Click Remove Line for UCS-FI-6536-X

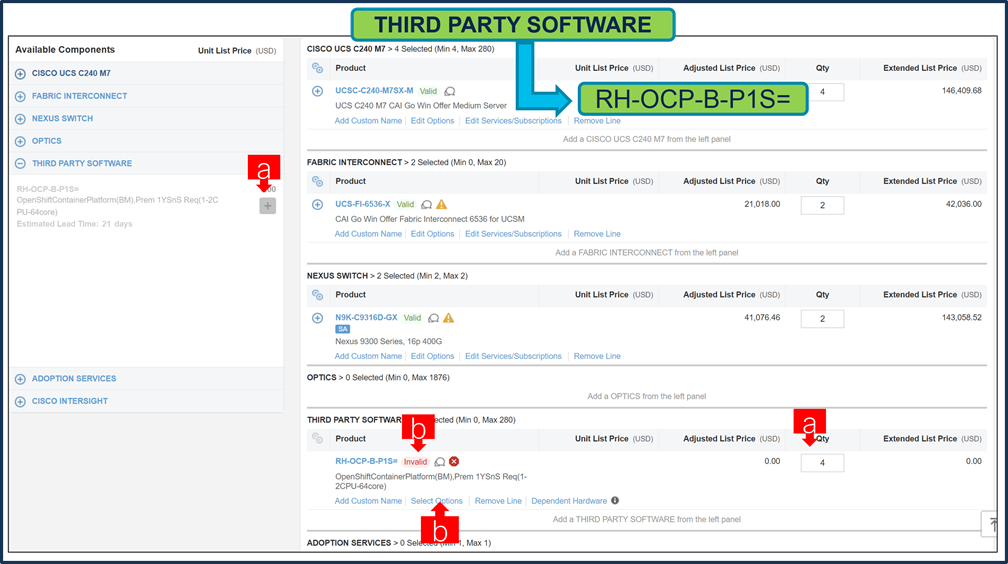597,234
